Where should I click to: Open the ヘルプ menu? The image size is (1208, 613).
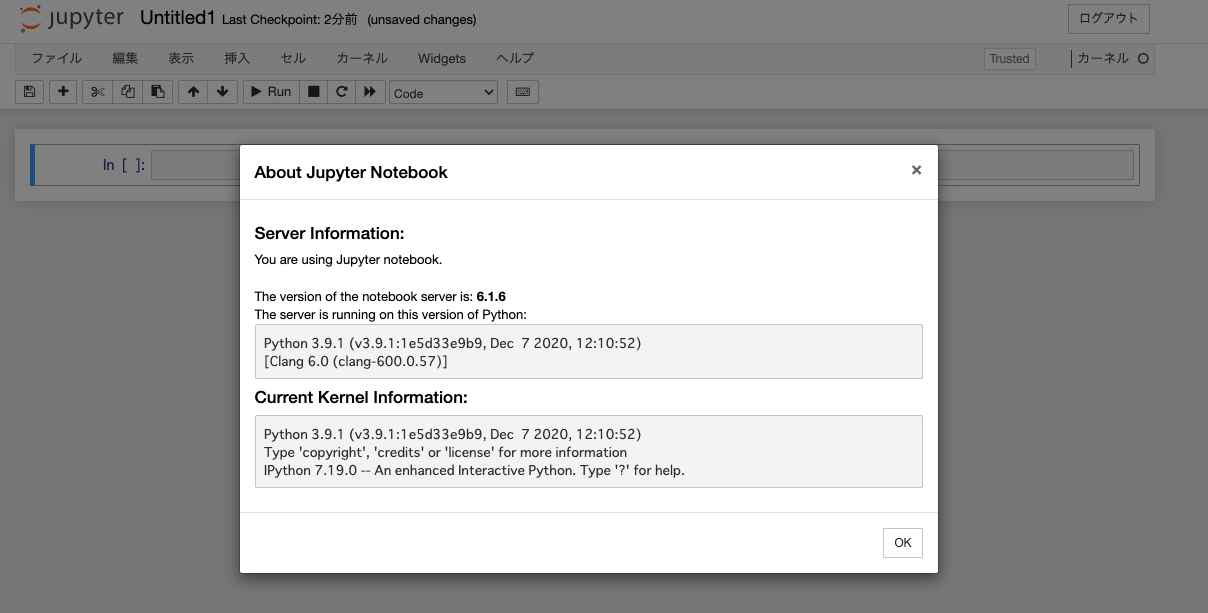click(515, 58)
